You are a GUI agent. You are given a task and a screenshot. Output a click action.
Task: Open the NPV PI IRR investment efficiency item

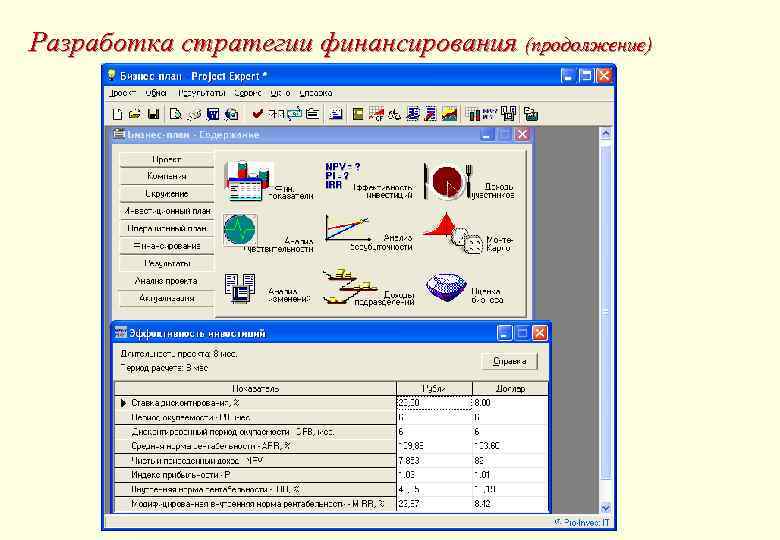tap(369, 181)
